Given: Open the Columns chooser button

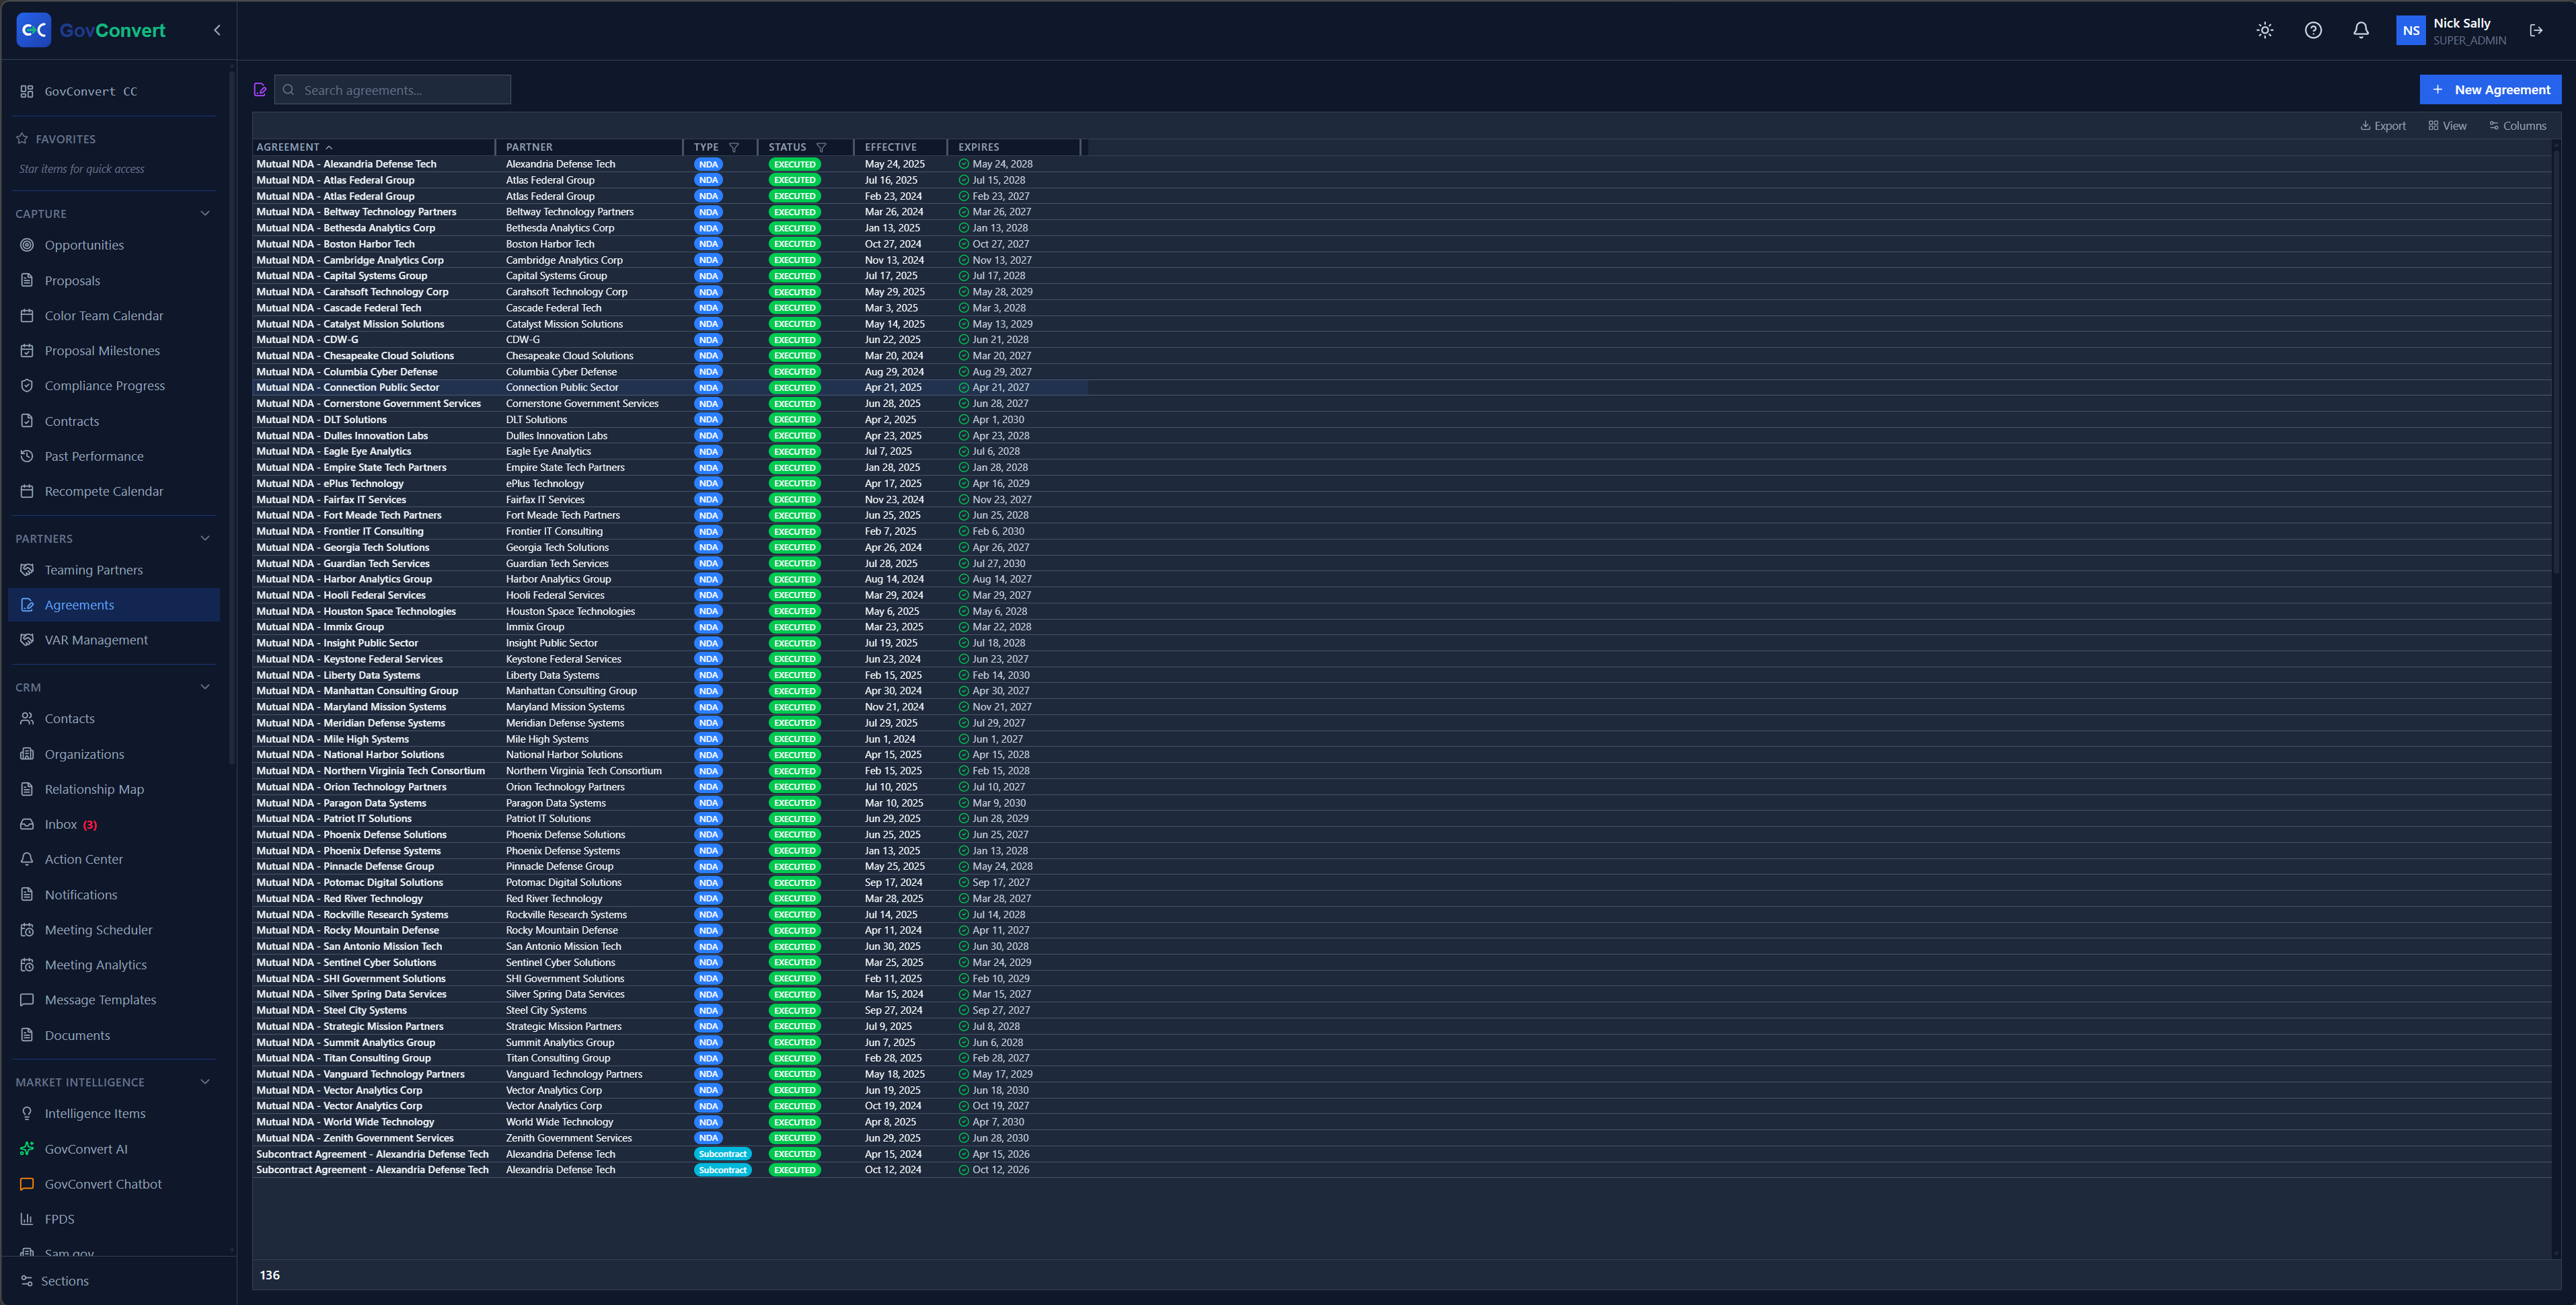Looking at the screenshot, I should pos(2517,126).
